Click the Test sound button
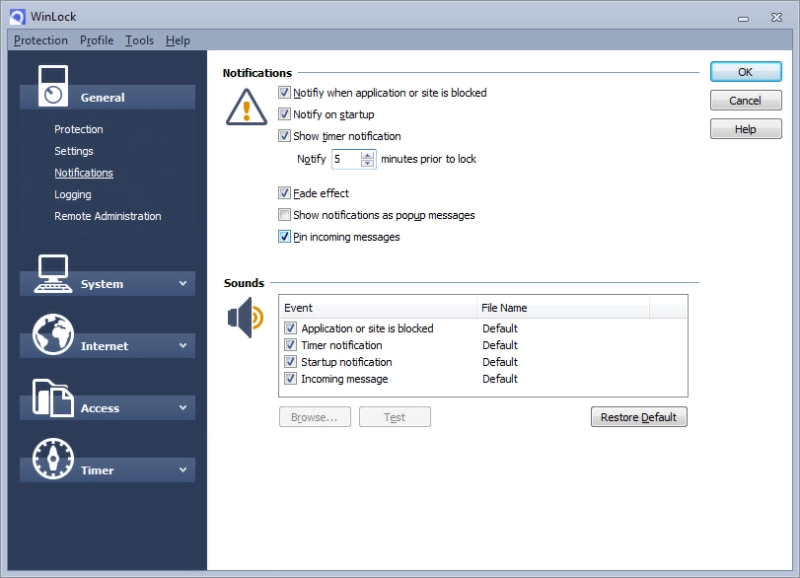800x578 pixels. pyautogui.click(x=395, y=417)
